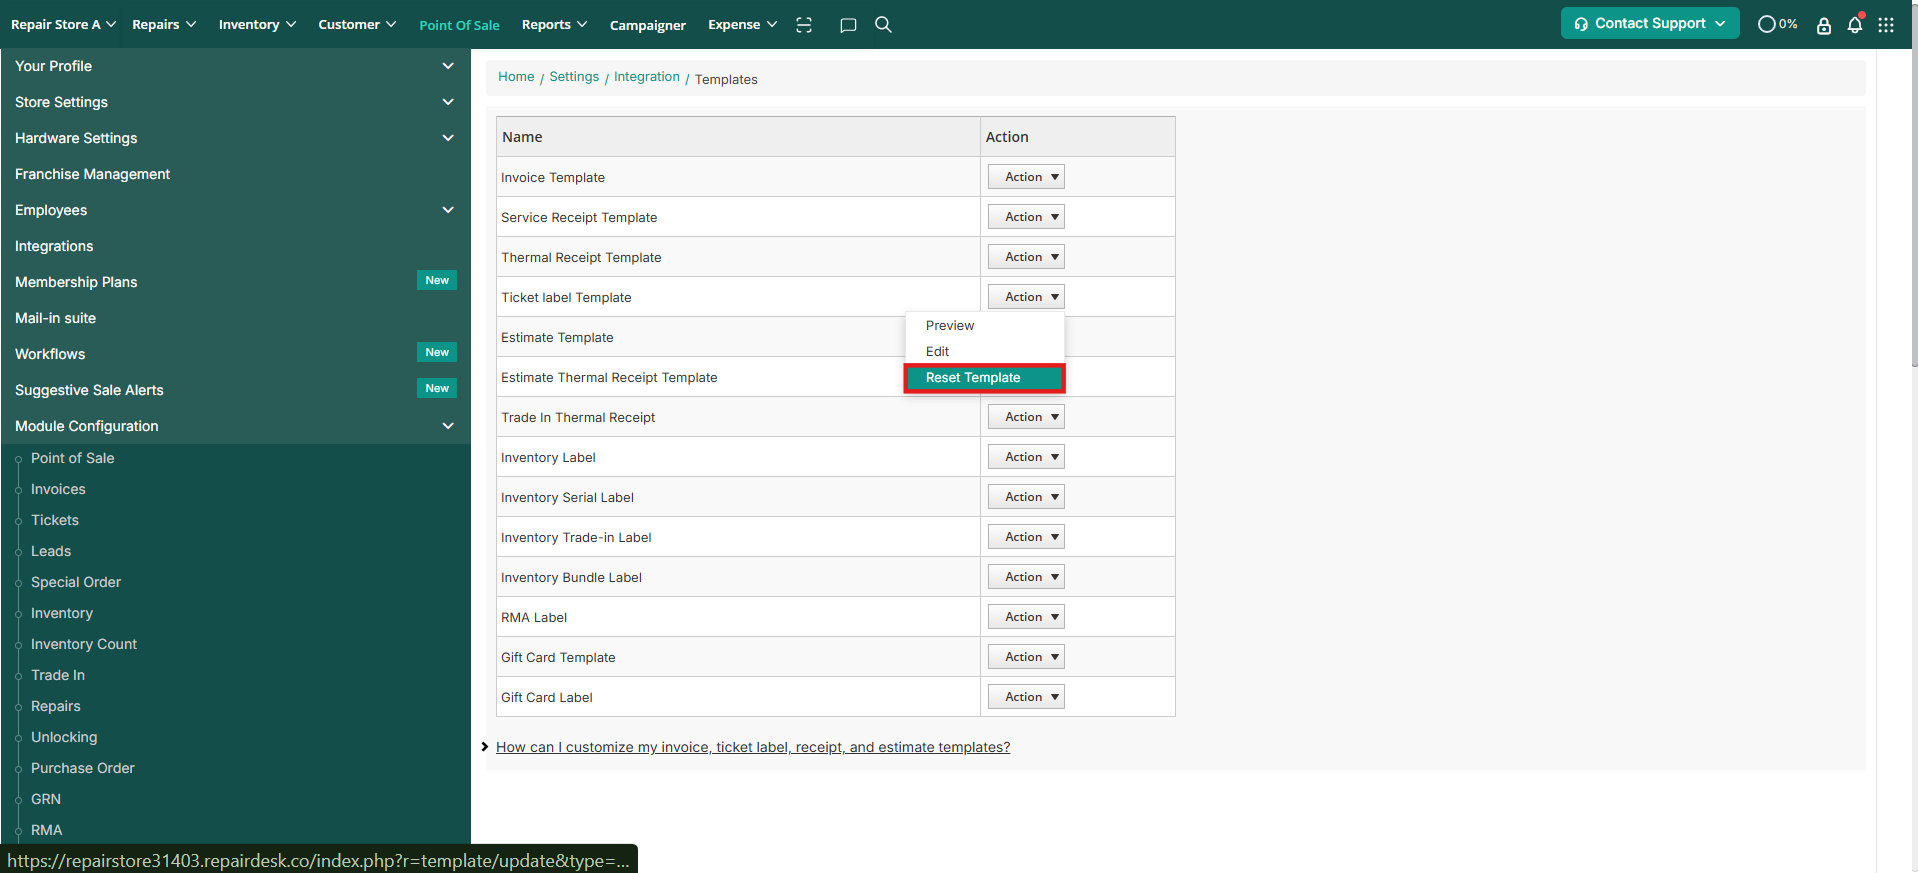Click the search magnifier icon

click(883, 24)
